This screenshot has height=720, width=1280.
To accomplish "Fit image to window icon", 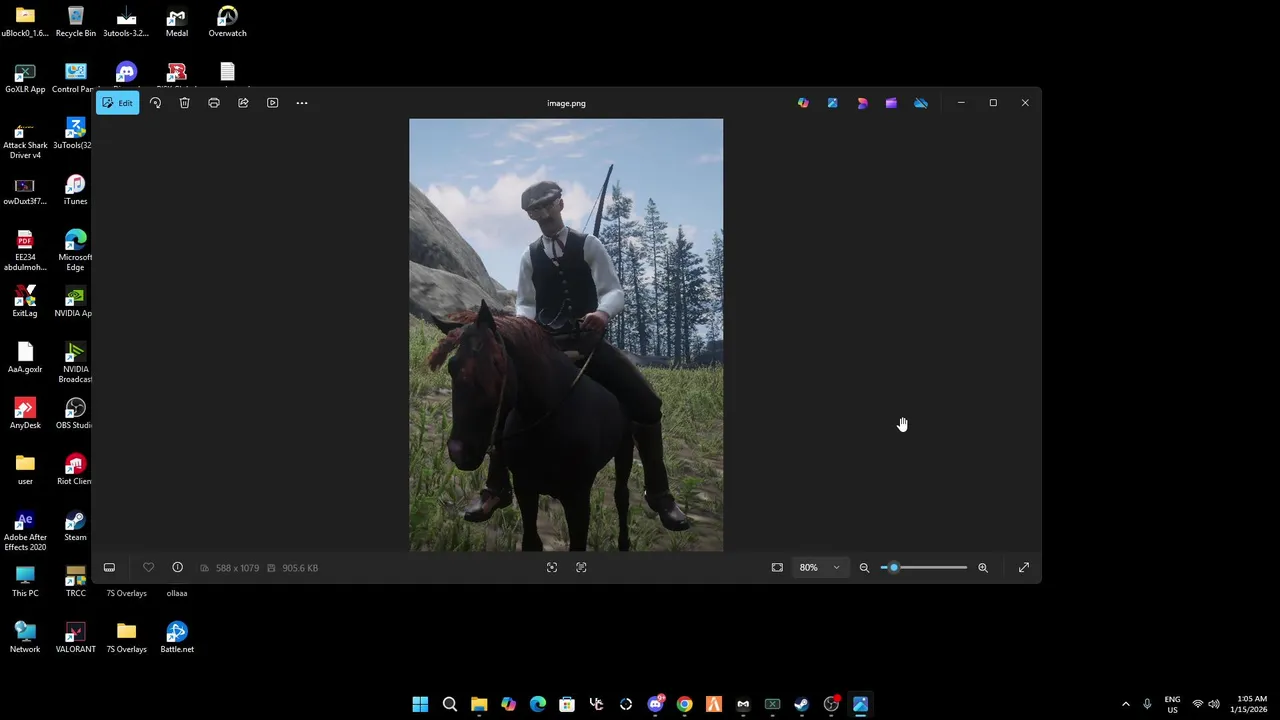I will coord(777,568).
